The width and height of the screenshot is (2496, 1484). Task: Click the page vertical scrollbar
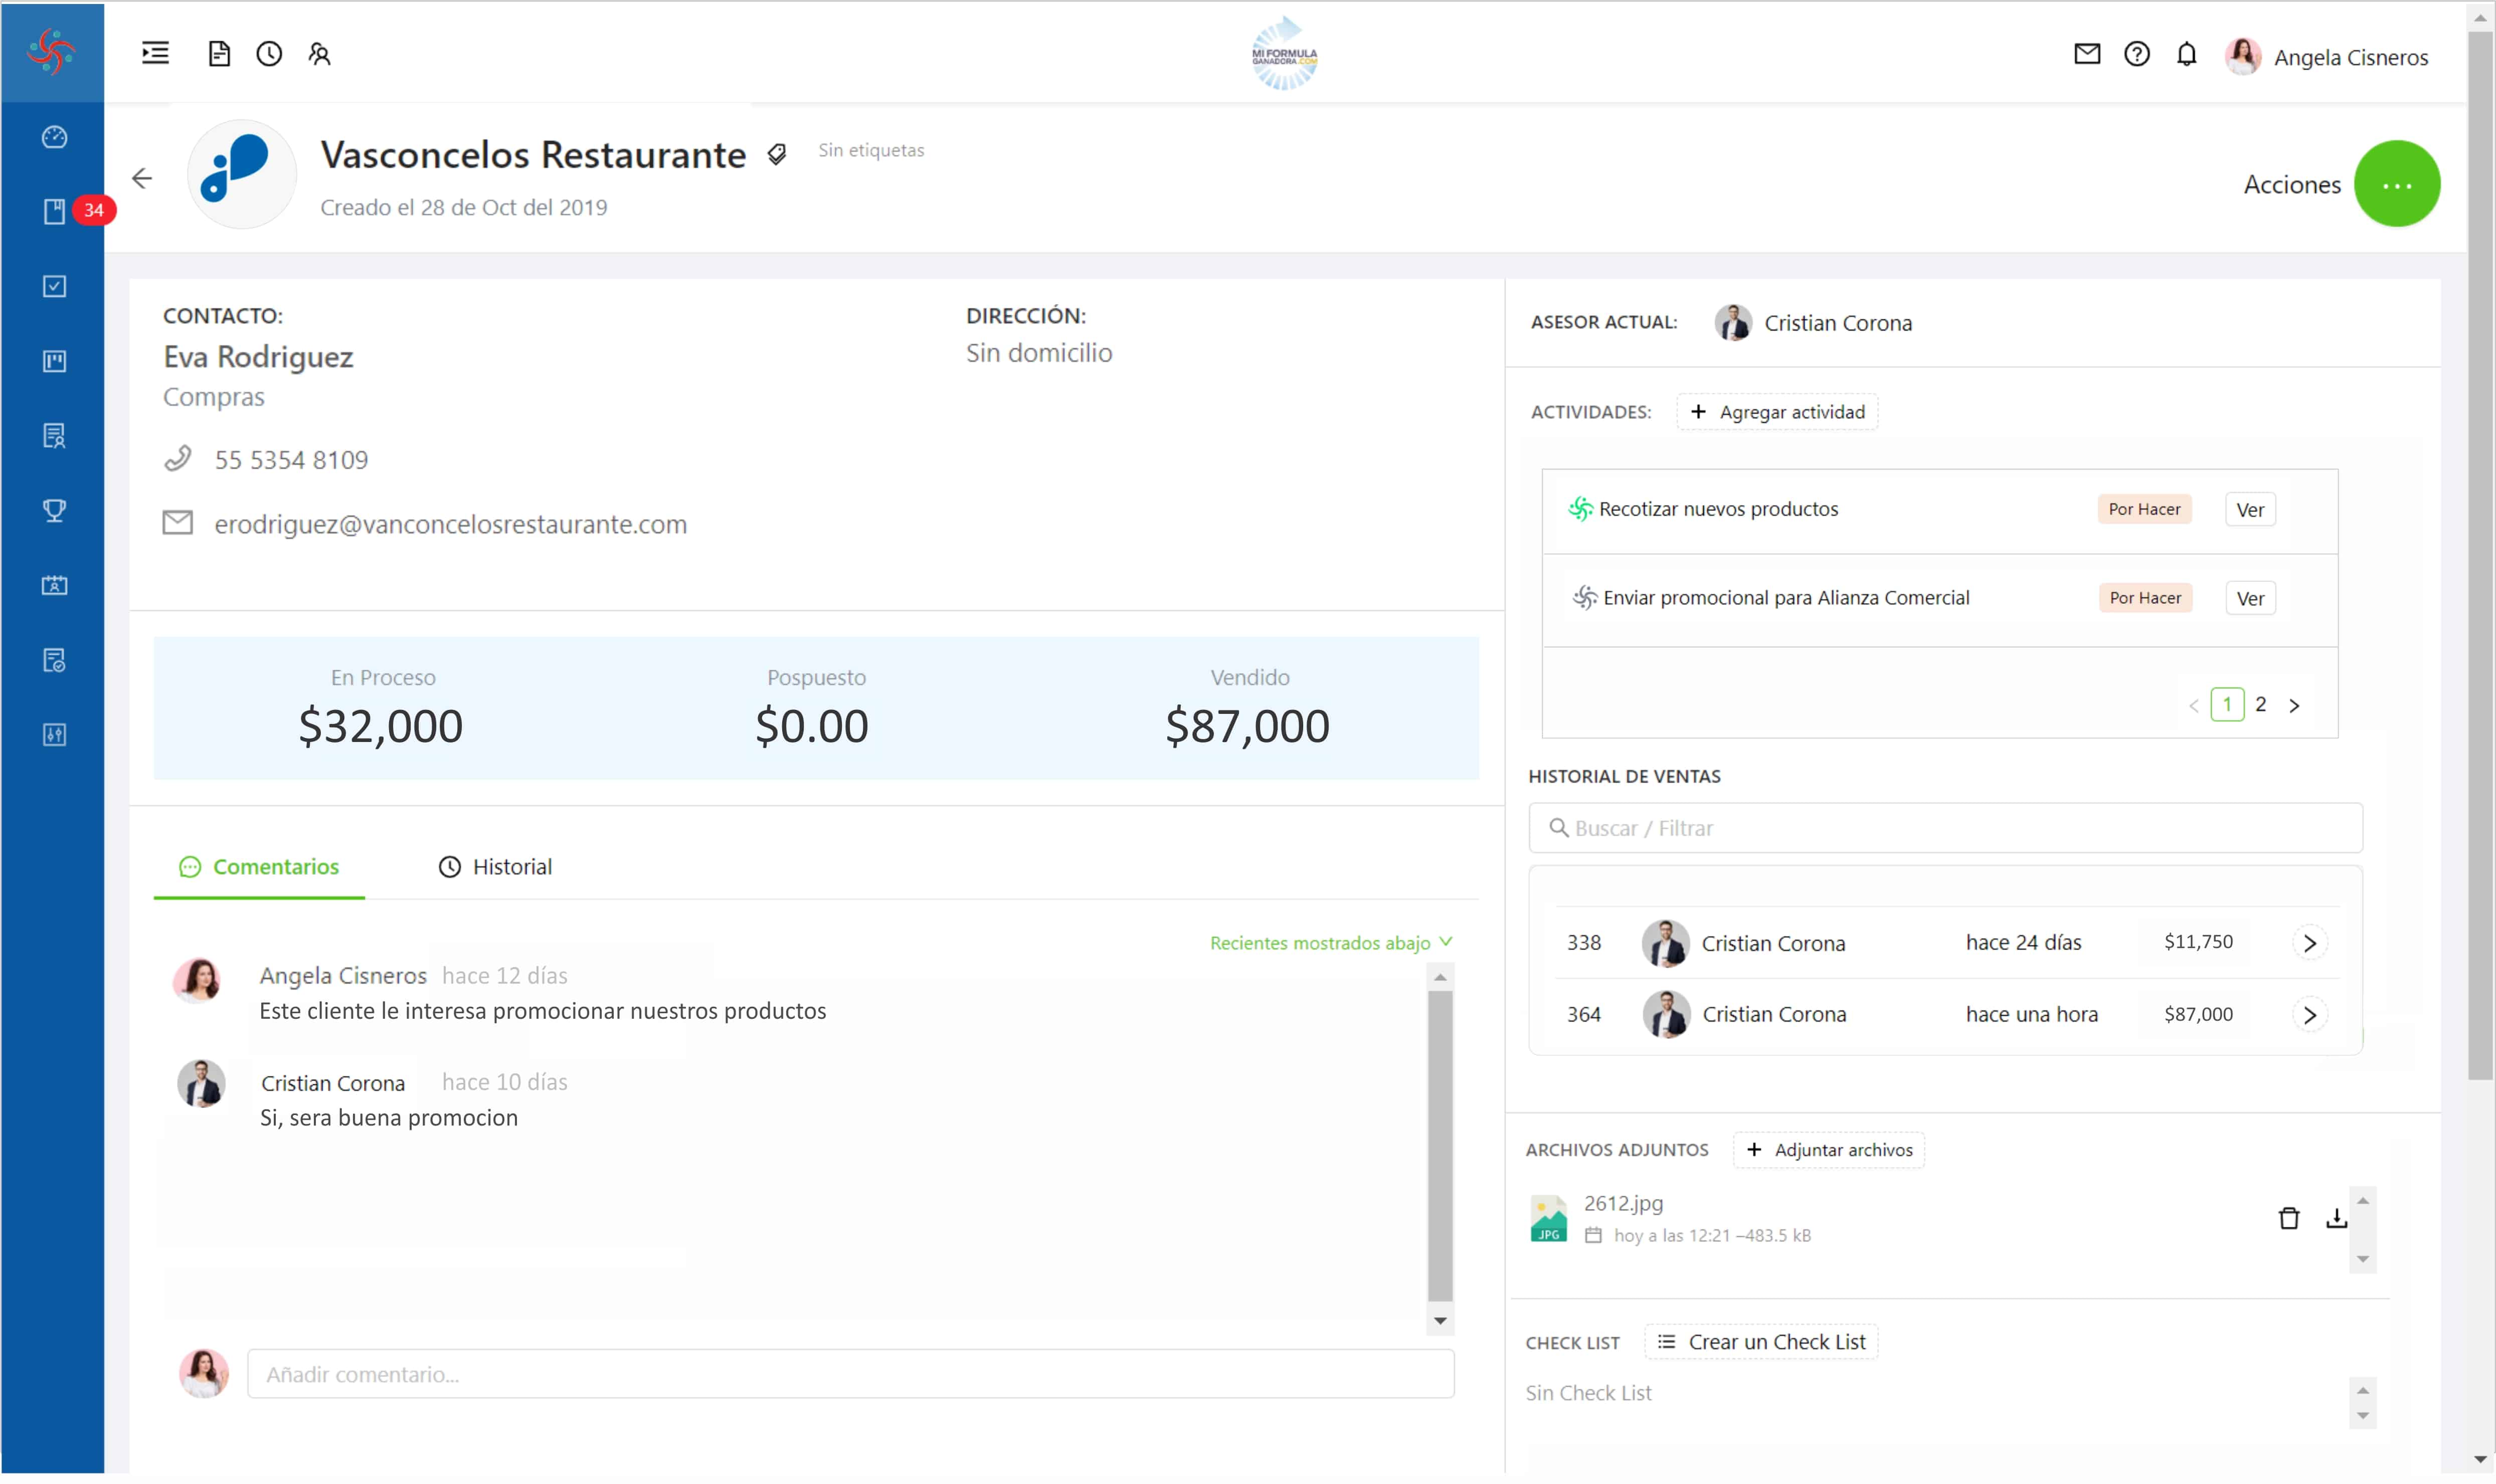point(2480,555)
